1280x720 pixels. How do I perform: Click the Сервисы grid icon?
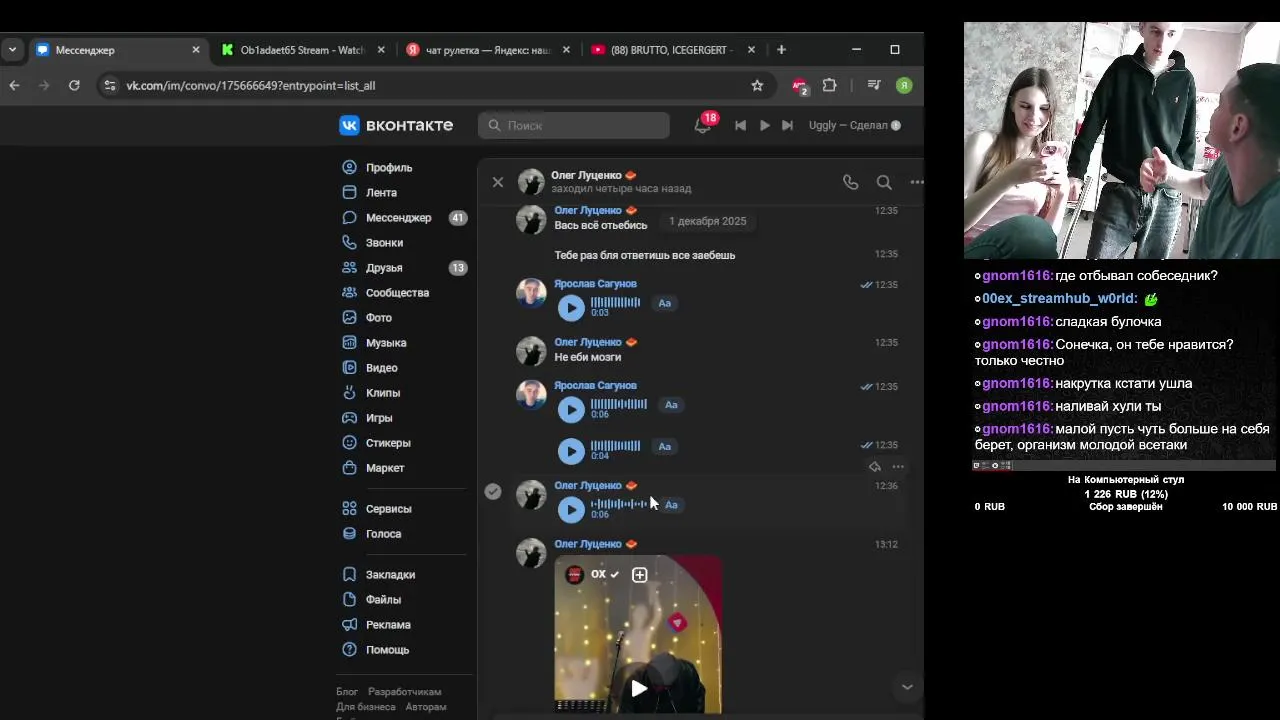(349, 509)
